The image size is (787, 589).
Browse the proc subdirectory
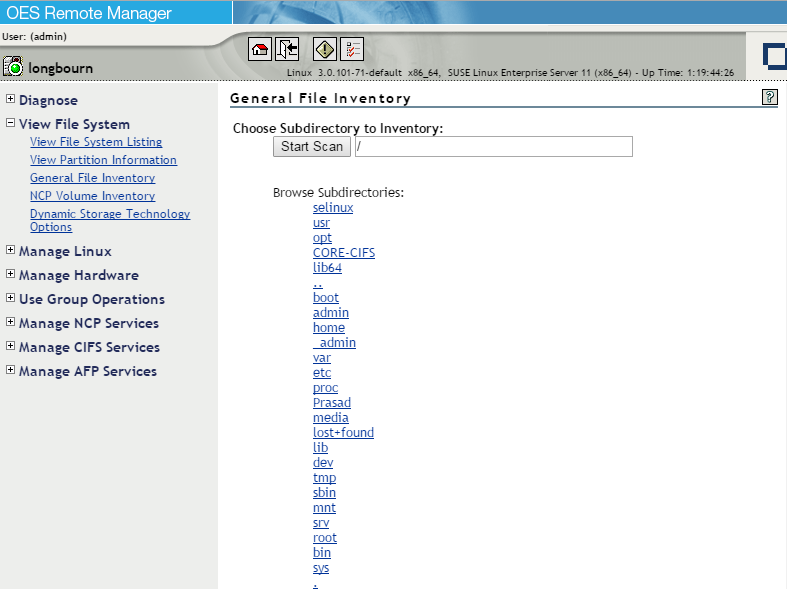[326, 388]
